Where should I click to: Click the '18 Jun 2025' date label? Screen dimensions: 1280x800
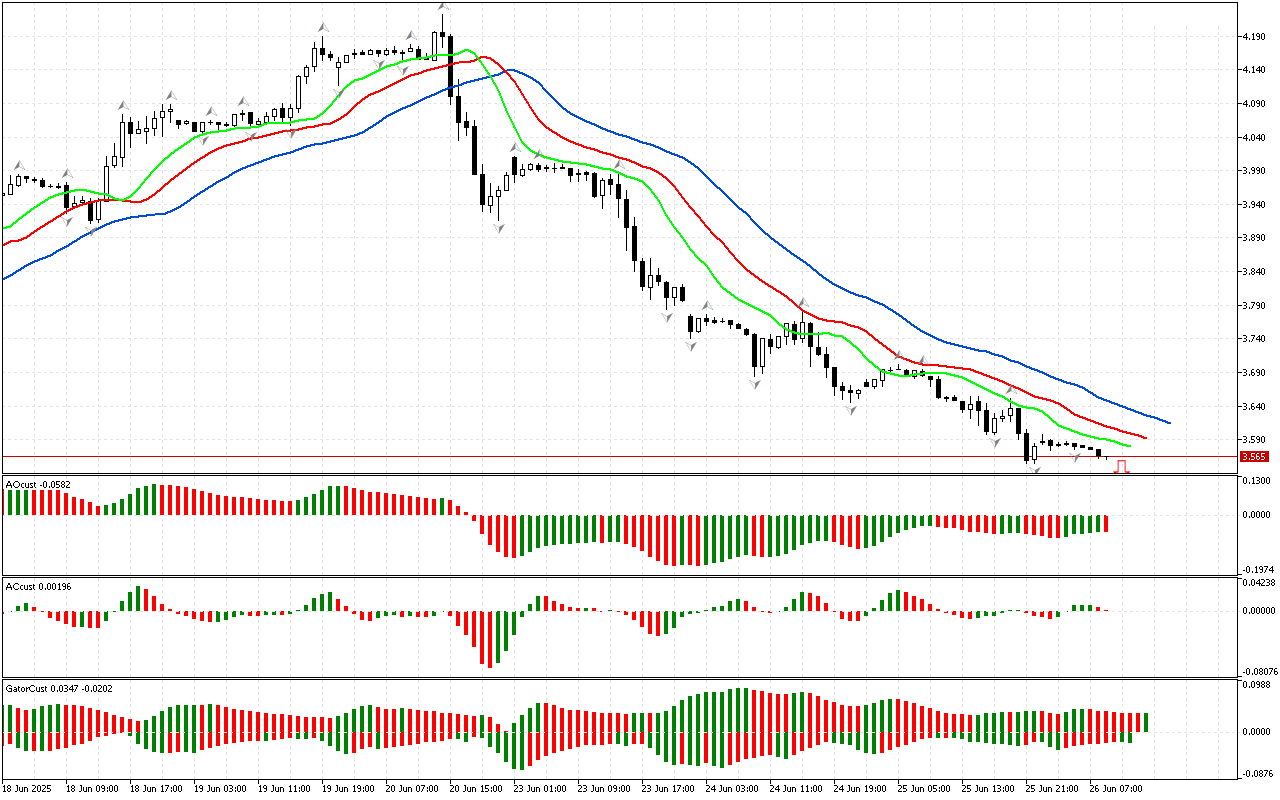(30, 788)
